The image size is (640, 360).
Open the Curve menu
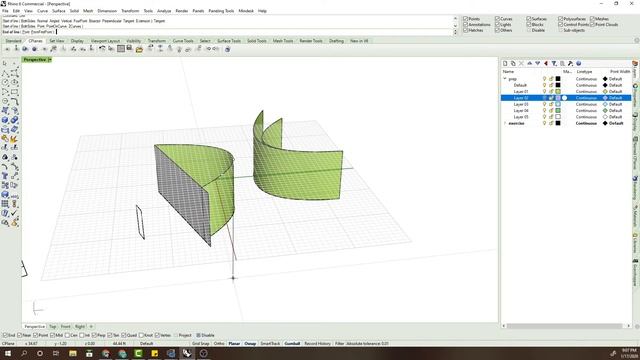tap(42, 11)
